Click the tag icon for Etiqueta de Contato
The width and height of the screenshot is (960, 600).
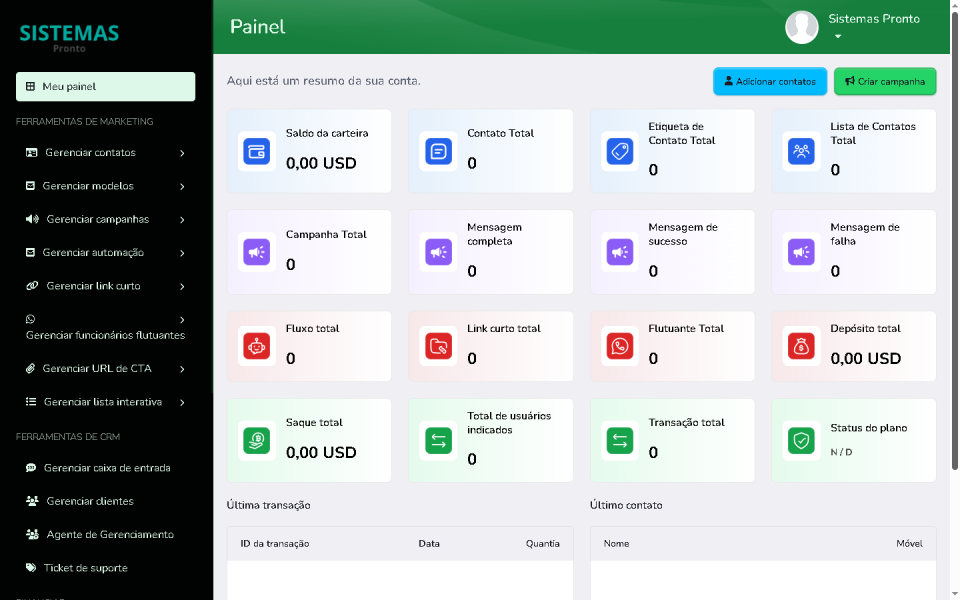[x=620, y=152]
